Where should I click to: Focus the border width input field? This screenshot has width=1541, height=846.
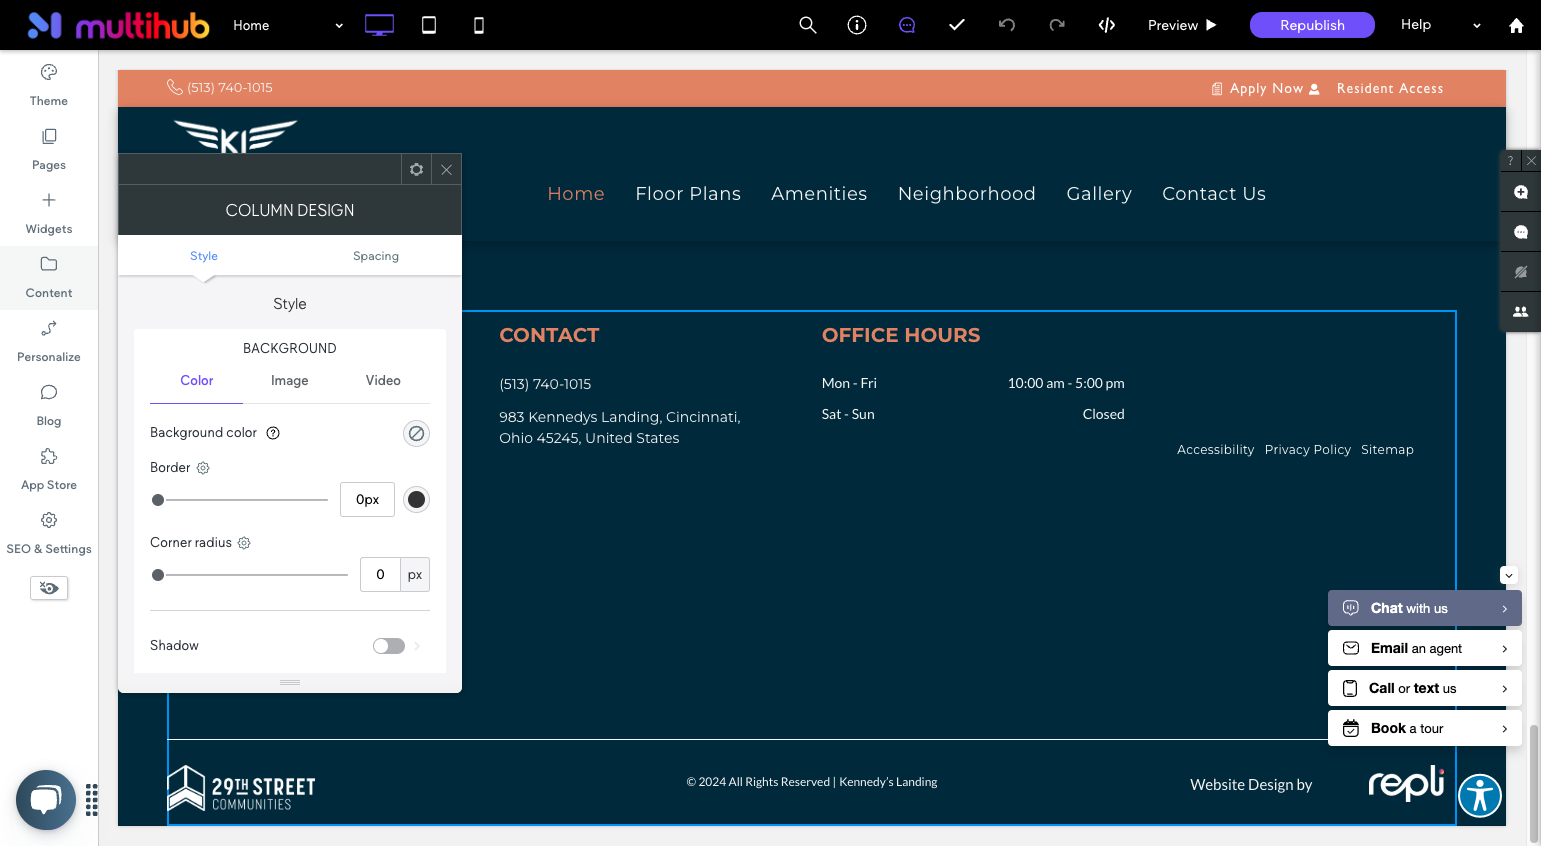pos(368,500)
